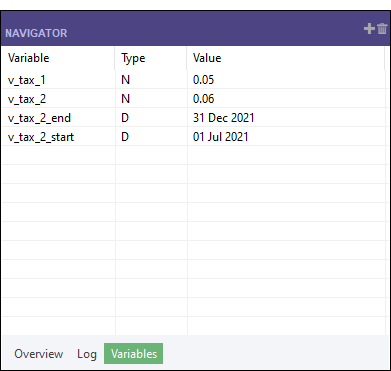This screenshot has width=391, height=371.
Task: Select the Variables tab
Action: tap(134, 353)
